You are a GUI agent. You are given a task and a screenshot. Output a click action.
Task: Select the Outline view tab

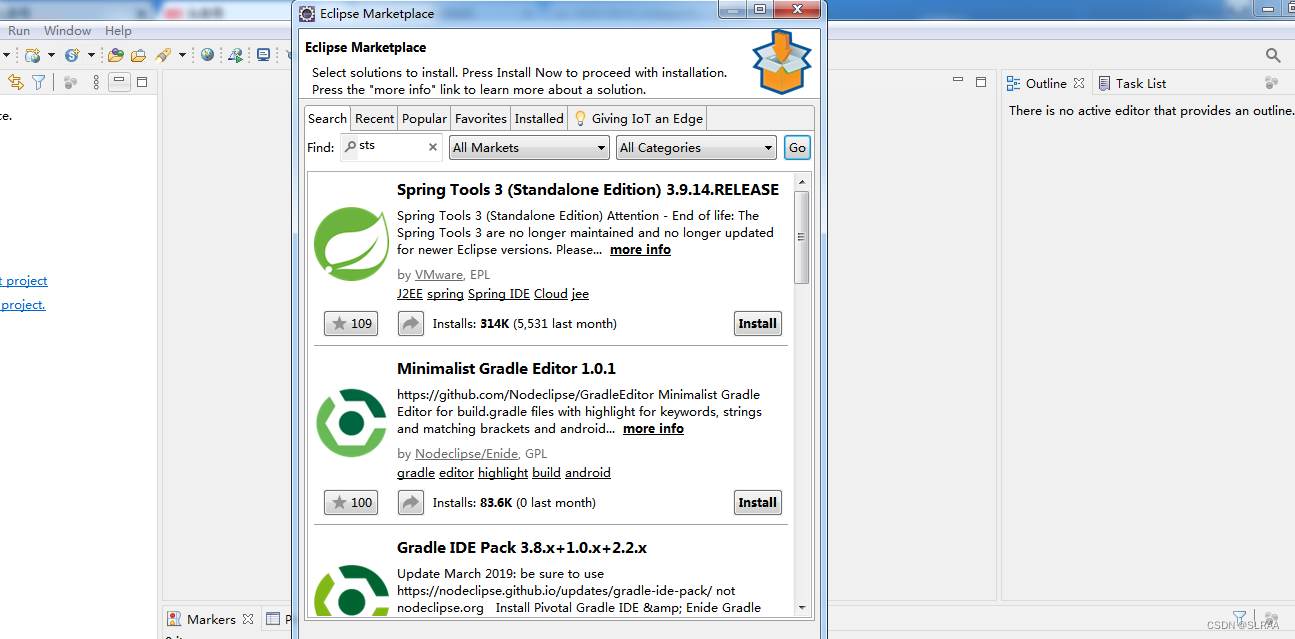click(x=1045, y=83)
